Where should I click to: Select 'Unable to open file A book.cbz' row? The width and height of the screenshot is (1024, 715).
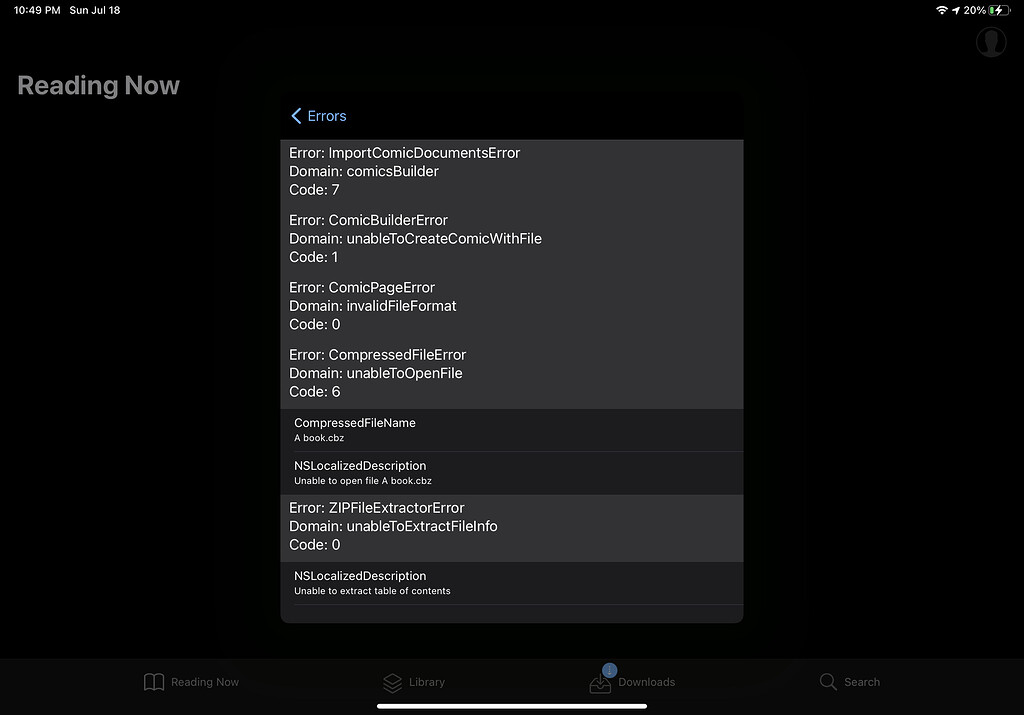click(512, 473)
